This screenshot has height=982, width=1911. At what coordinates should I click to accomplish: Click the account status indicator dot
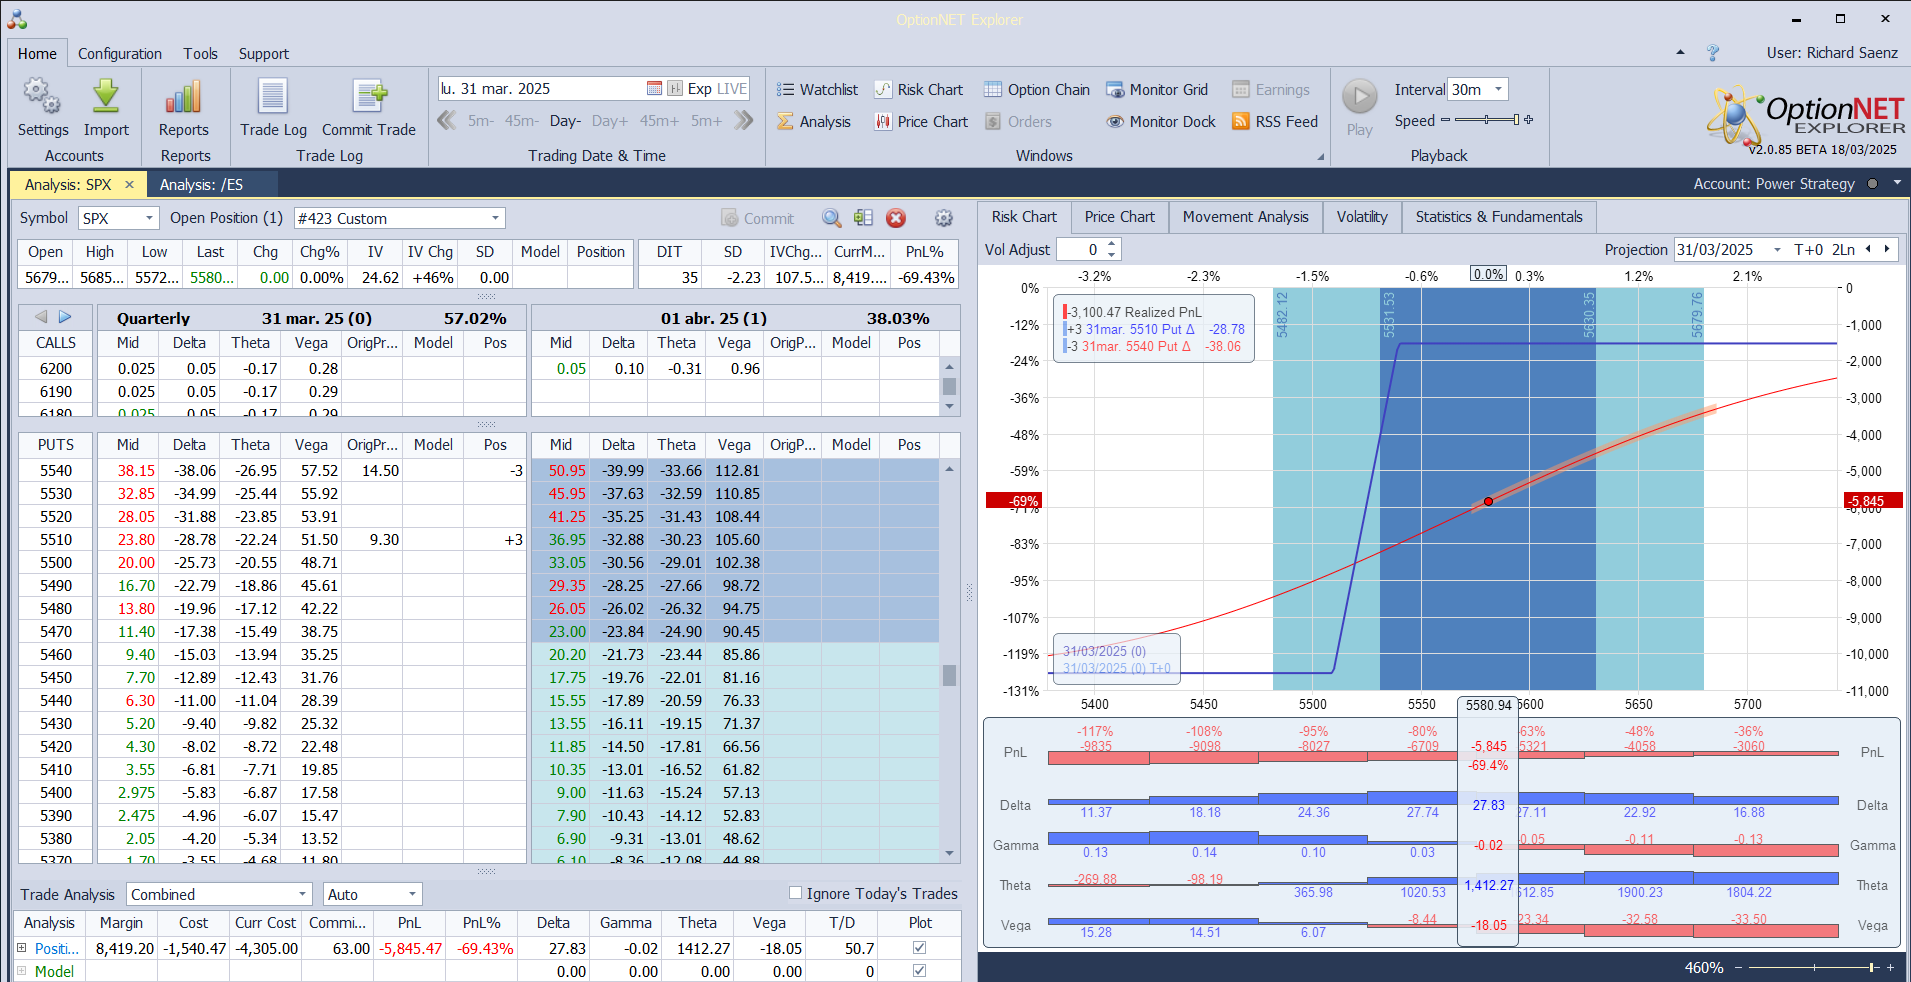pos(1872,184)
